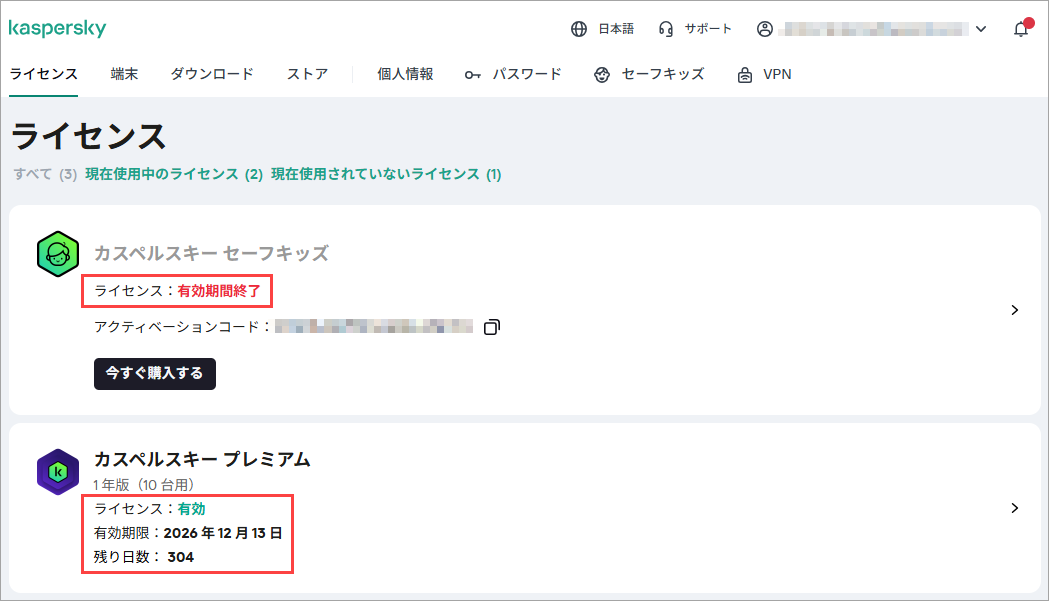The width and height of the screenshot is (1049, 601).
Task: Click the purple Kaspersky Premium product icon
Action: click(x=58, y=472)
